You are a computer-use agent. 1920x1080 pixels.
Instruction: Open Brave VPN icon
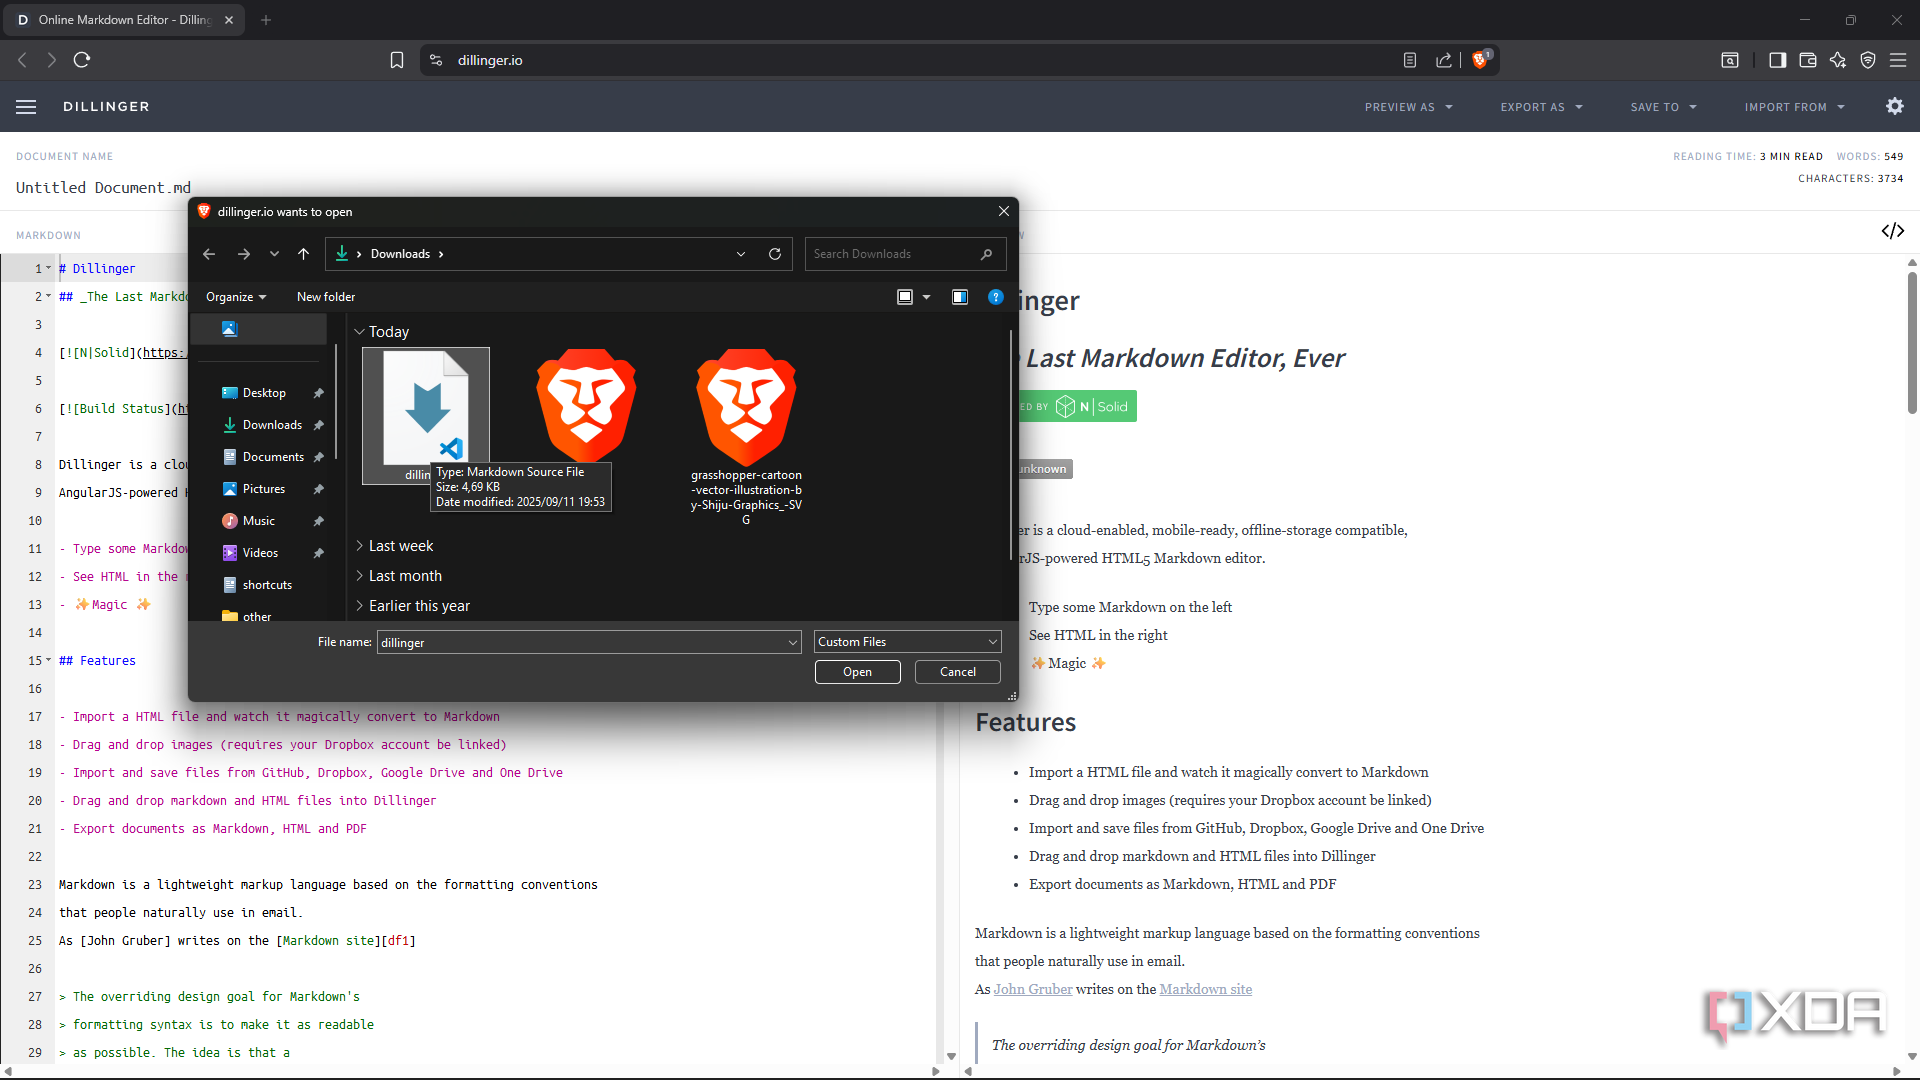(x=1868, y=60)
